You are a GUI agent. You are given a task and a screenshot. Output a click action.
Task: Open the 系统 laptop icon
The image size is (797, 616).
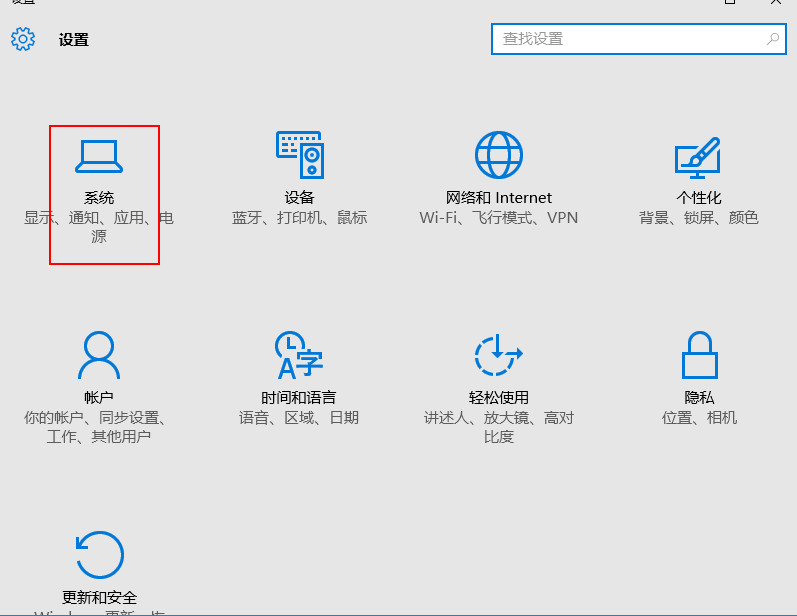pyautogui.click(x=99, y=156)
